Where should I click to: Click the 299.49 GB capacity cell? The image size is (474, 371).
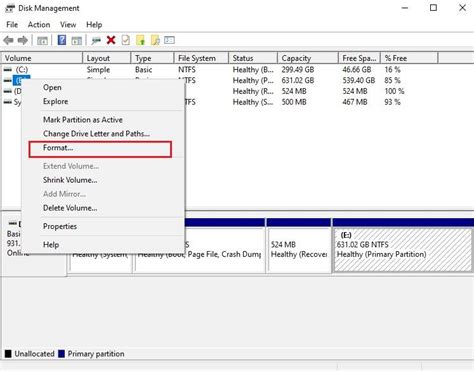(x=298, y=70)
